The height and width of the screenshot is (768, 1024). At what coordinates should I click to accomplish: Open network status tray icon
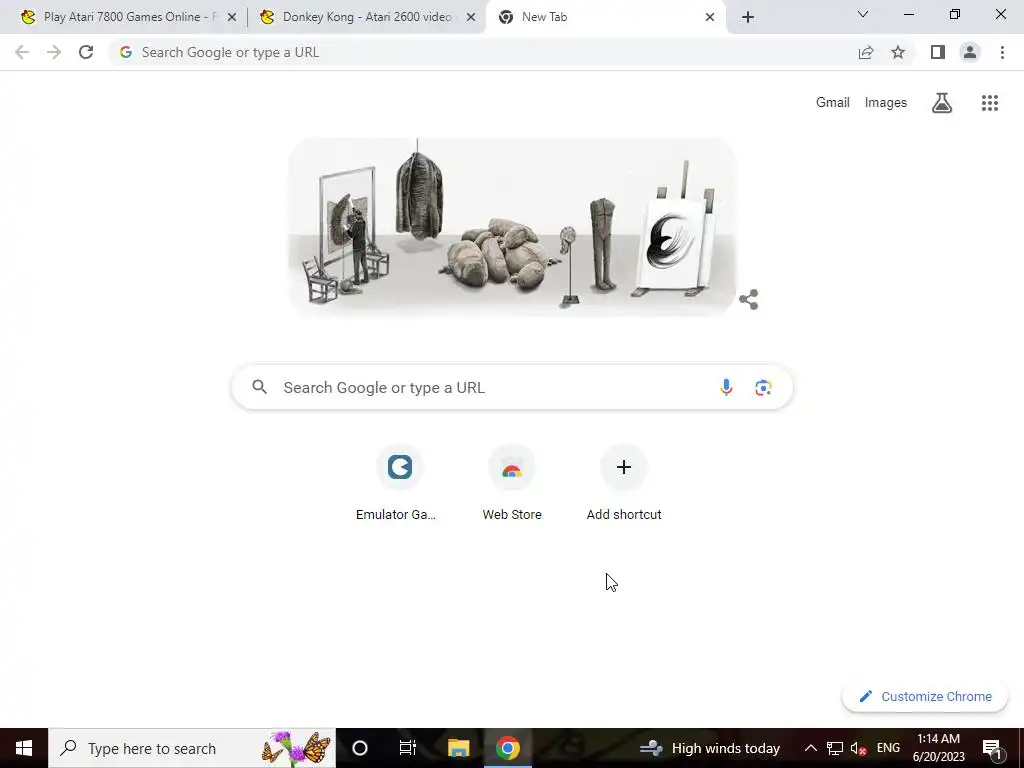pyautogui.click(x=835, y=748)
